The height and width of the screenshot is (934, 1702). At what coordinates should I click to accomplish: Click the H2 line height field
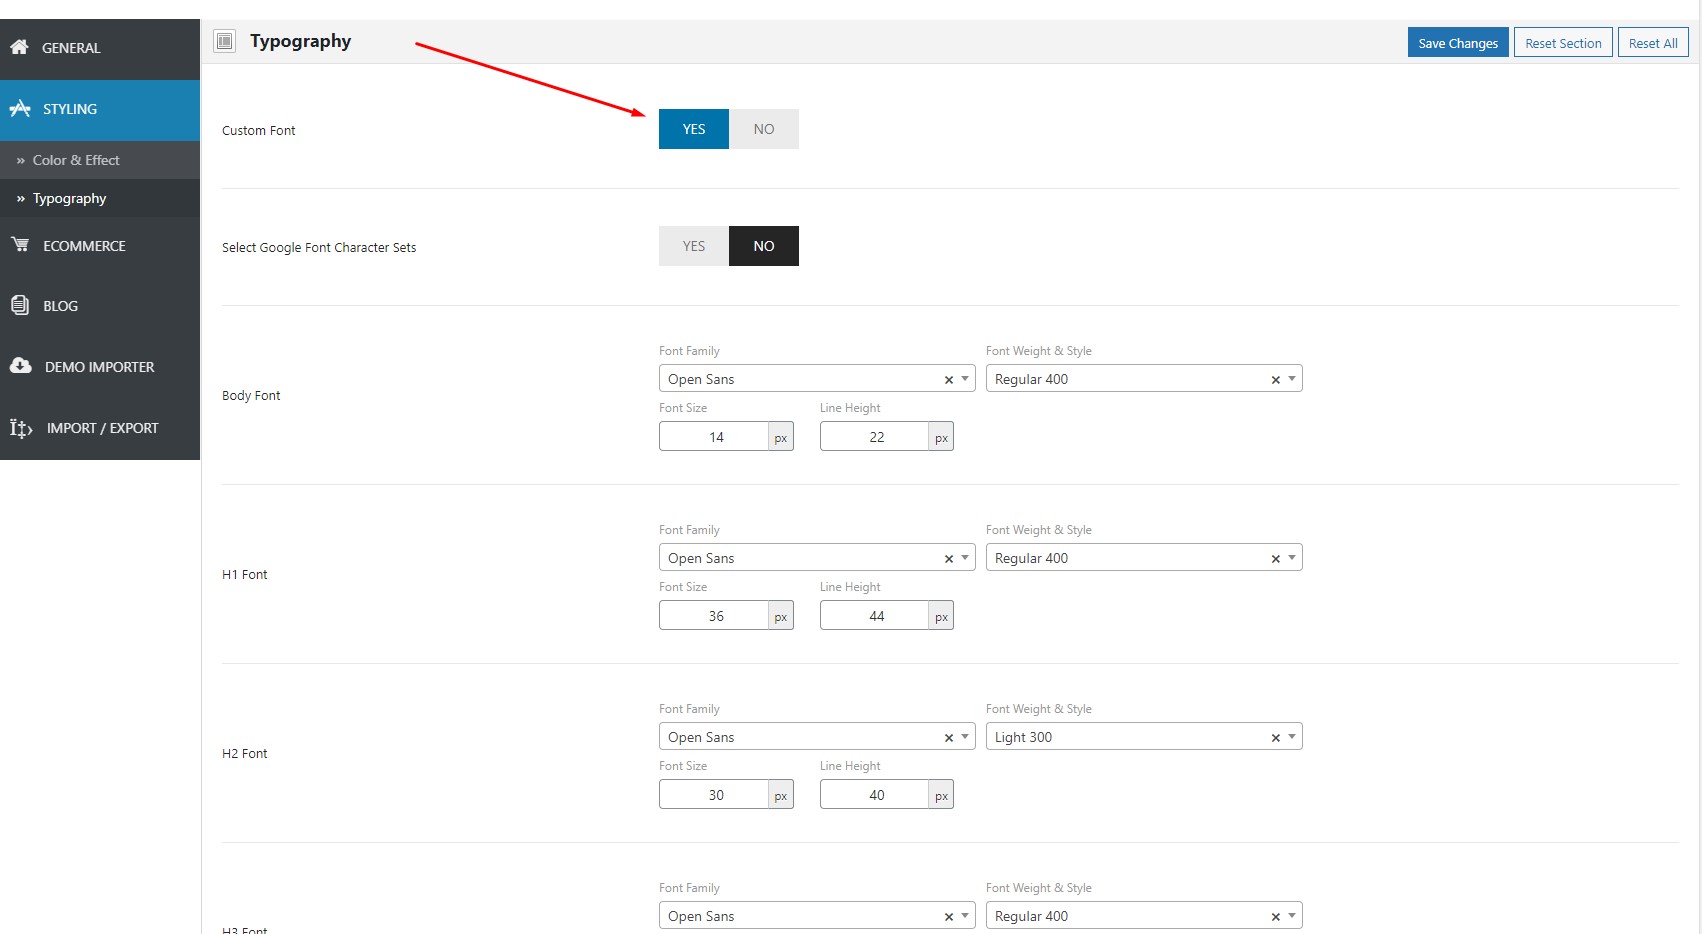pyautogui.click(x=876, y=795)
